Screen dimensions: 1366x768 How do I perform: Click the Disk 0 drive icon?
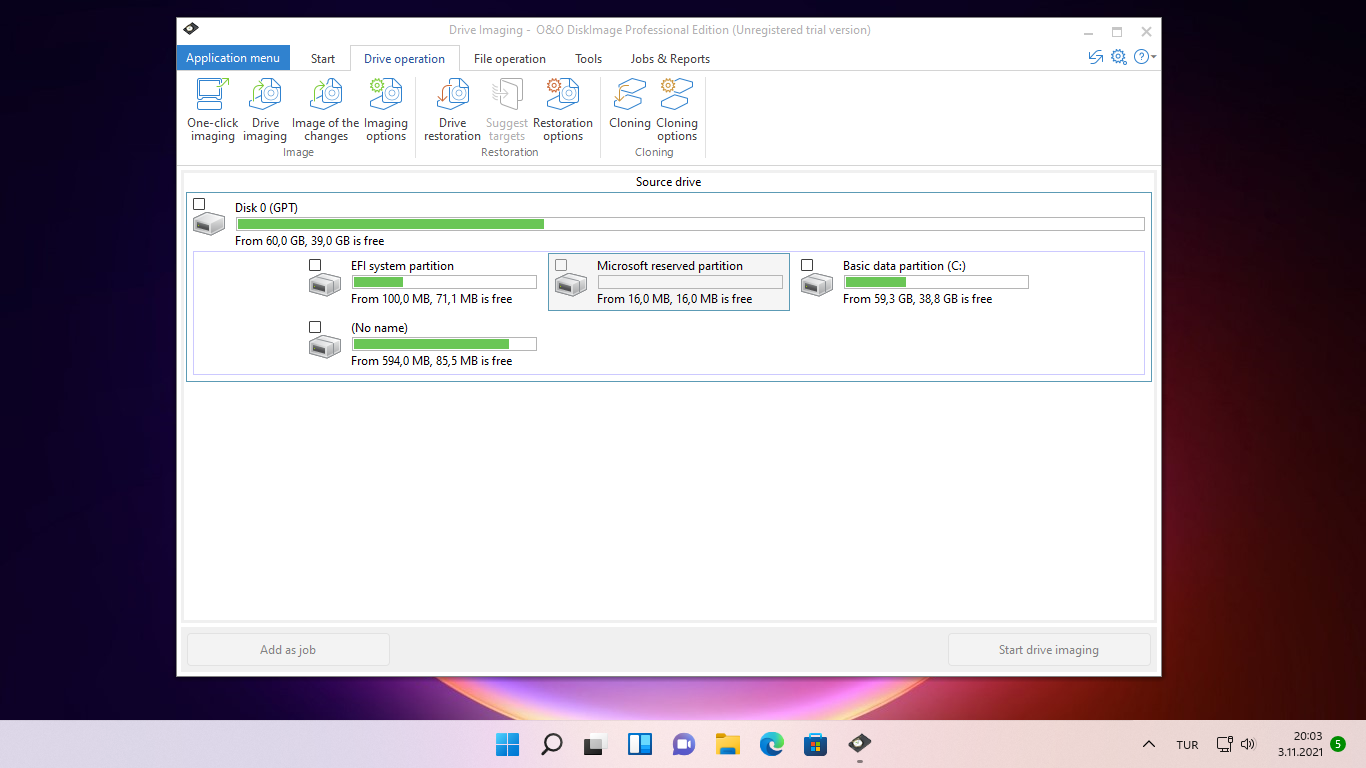click(x=209, y=224)
